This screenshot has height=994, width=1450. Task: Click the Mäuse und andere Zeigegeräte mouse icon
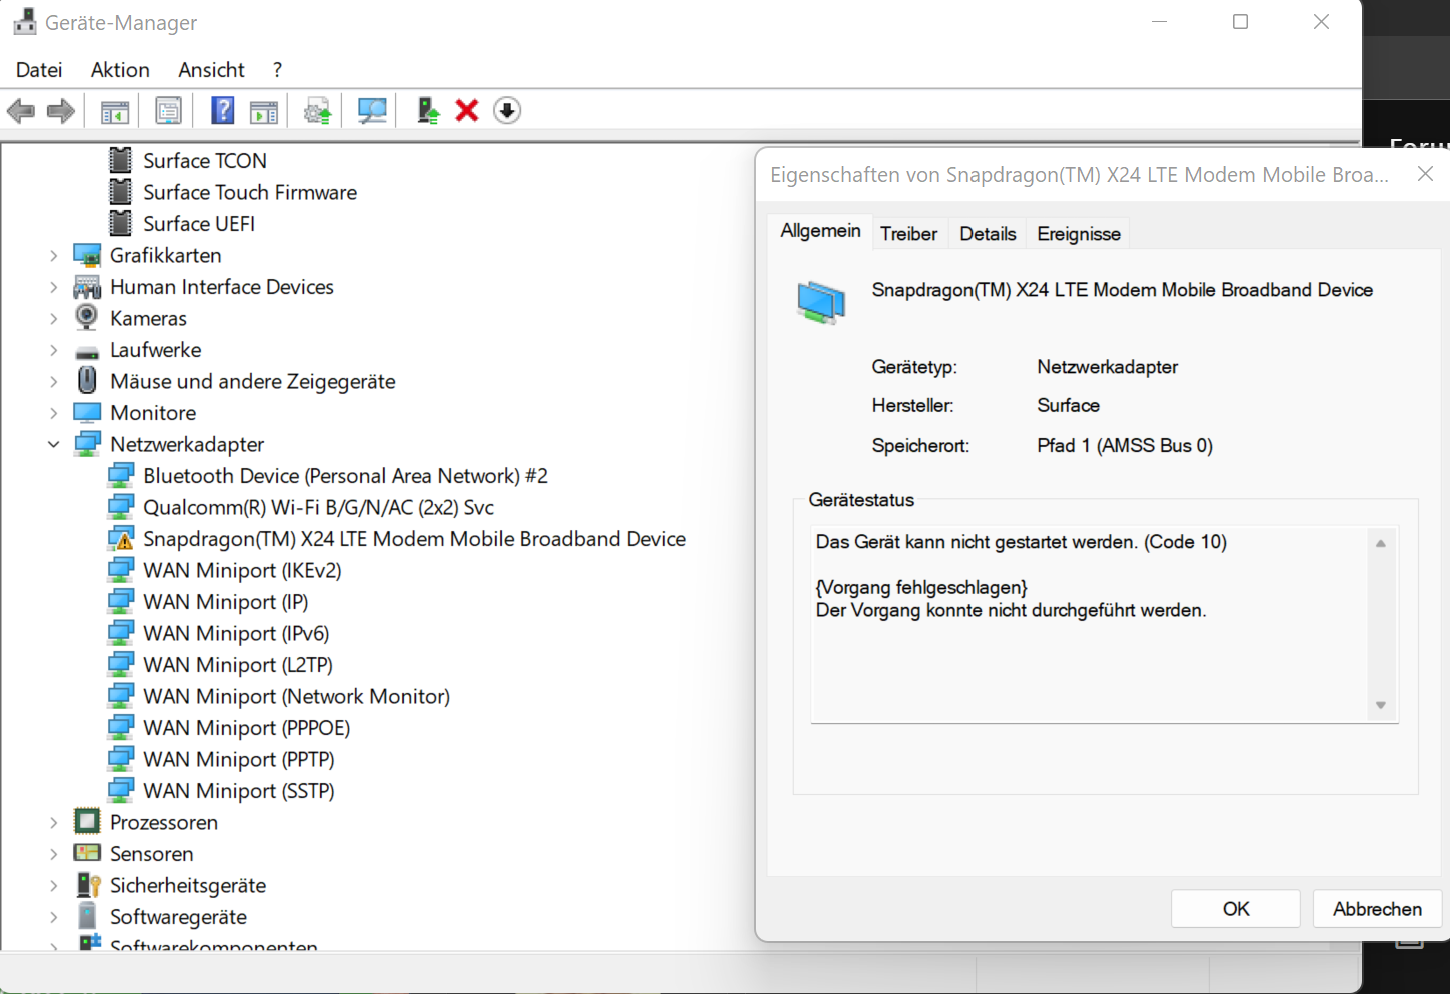tap(87, 381)
